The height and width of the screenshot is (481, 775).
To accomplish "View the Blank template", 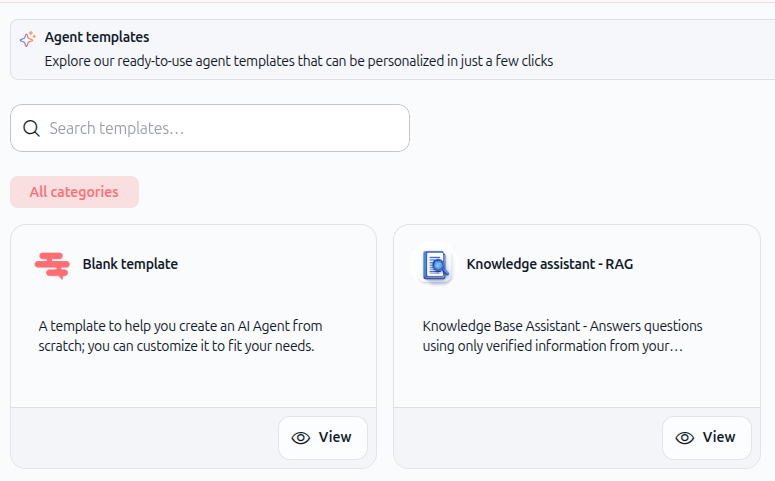I will 323,437.
